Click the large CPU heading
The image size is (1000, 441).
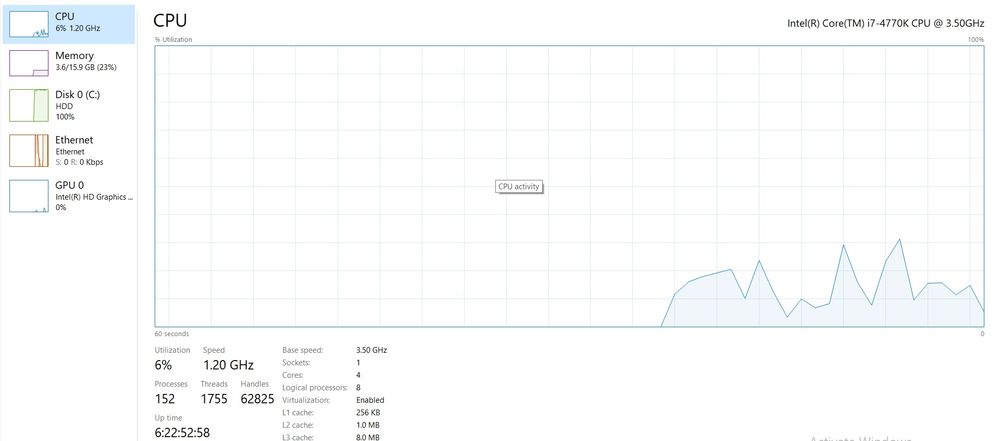[x=170, y=20]
